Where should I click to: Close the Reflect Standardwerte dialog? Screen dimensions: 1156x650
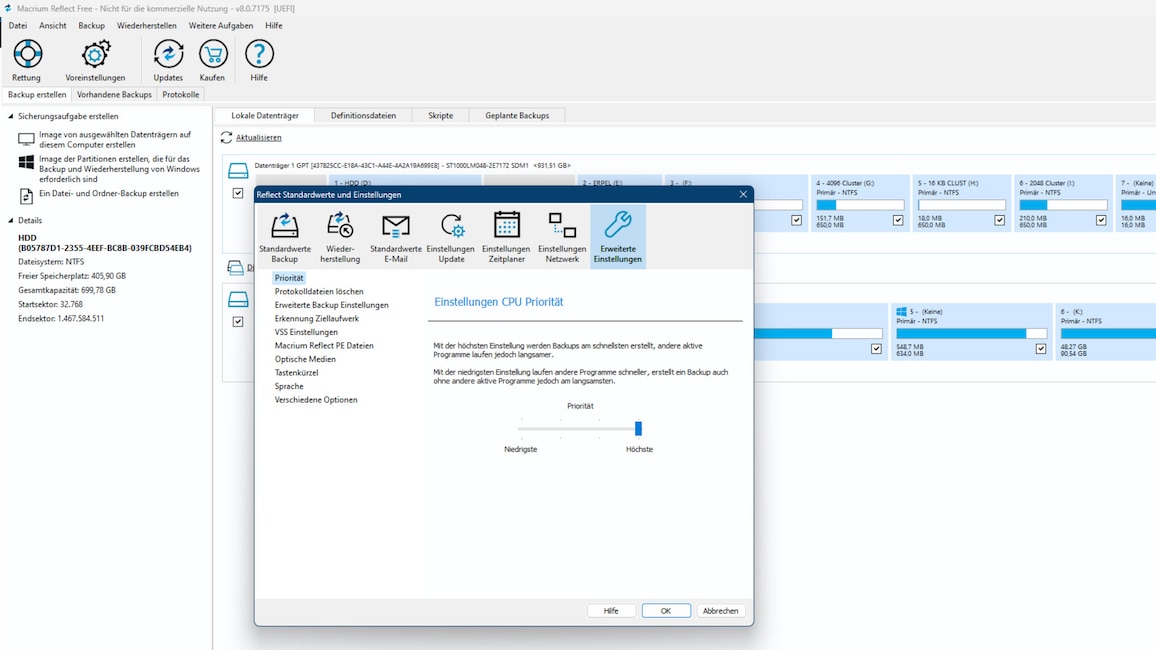tap(743, 195)
